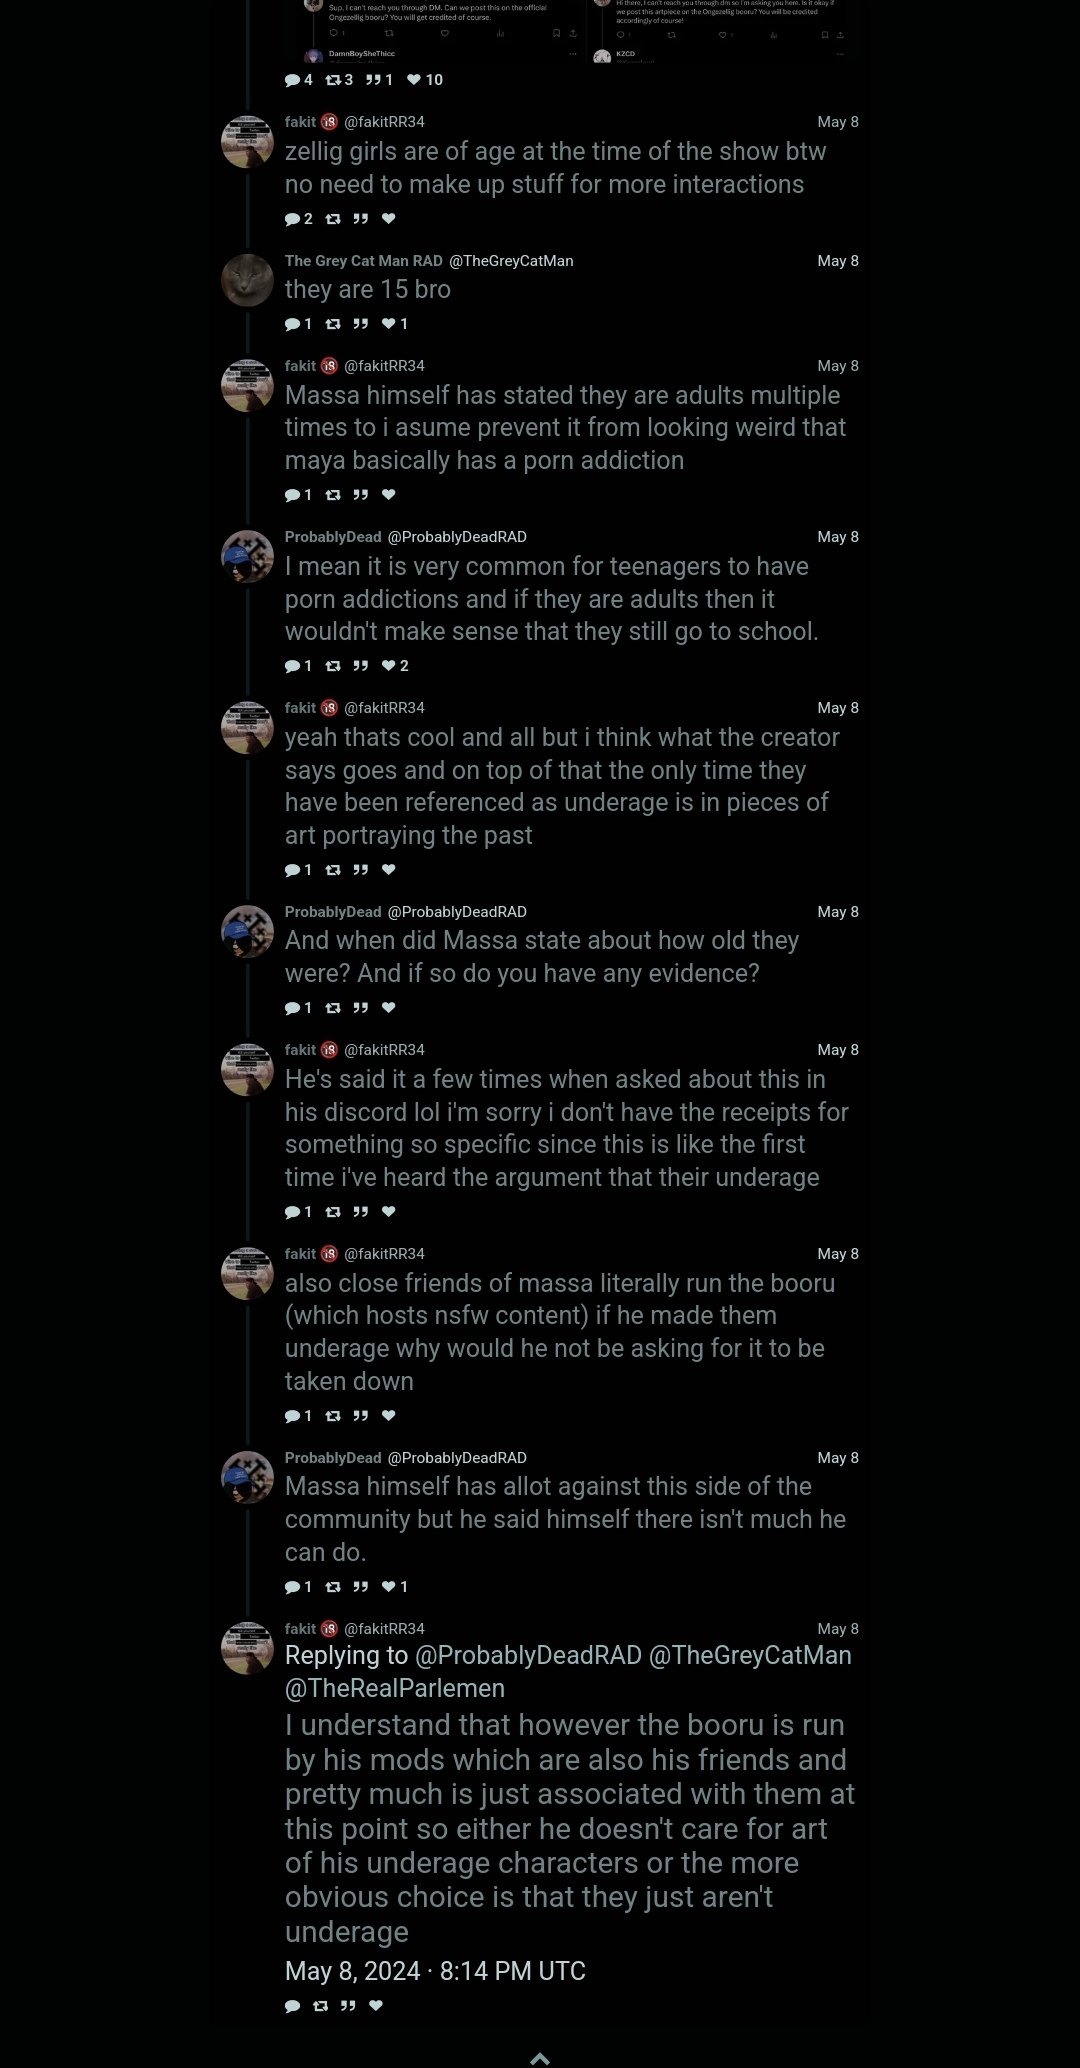The height and width of the screenshot is (2068, 1080).
Task: Click the scroll-to-top chevron at the bottom
Action: (x=540, y=2057)
